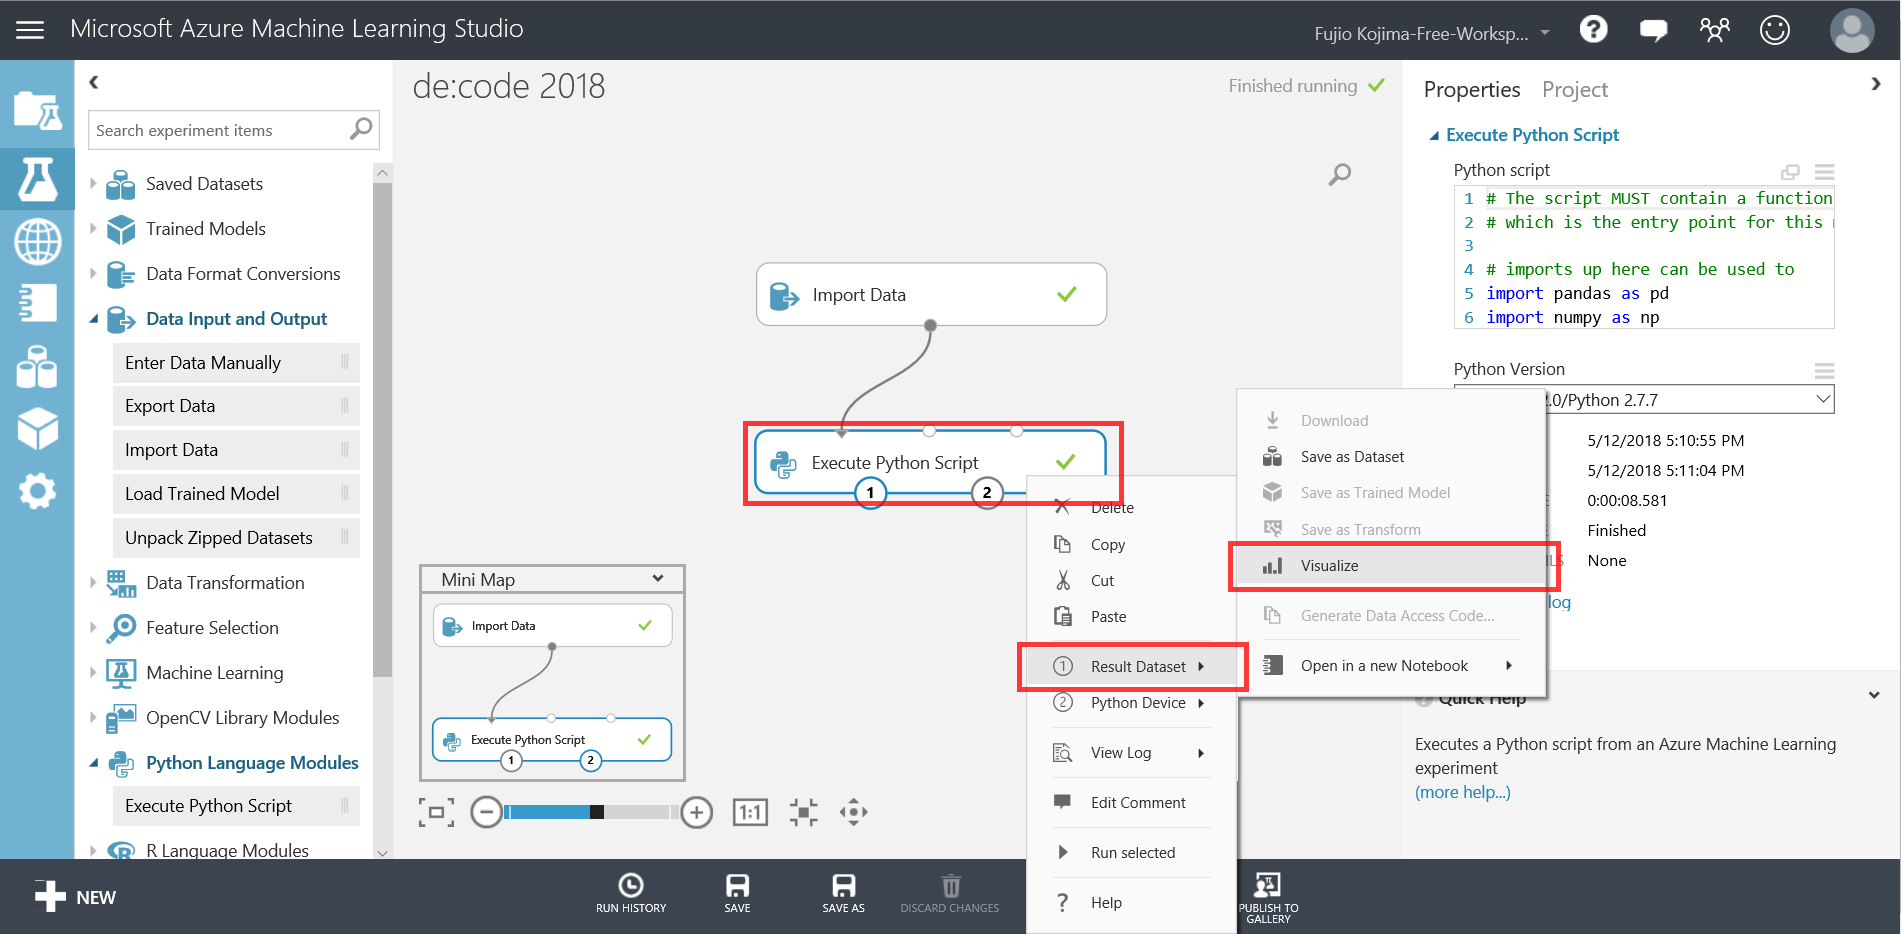Collapse the Properties pane
Viewport: 1901px width, 934px height.
click(1876, 84)
